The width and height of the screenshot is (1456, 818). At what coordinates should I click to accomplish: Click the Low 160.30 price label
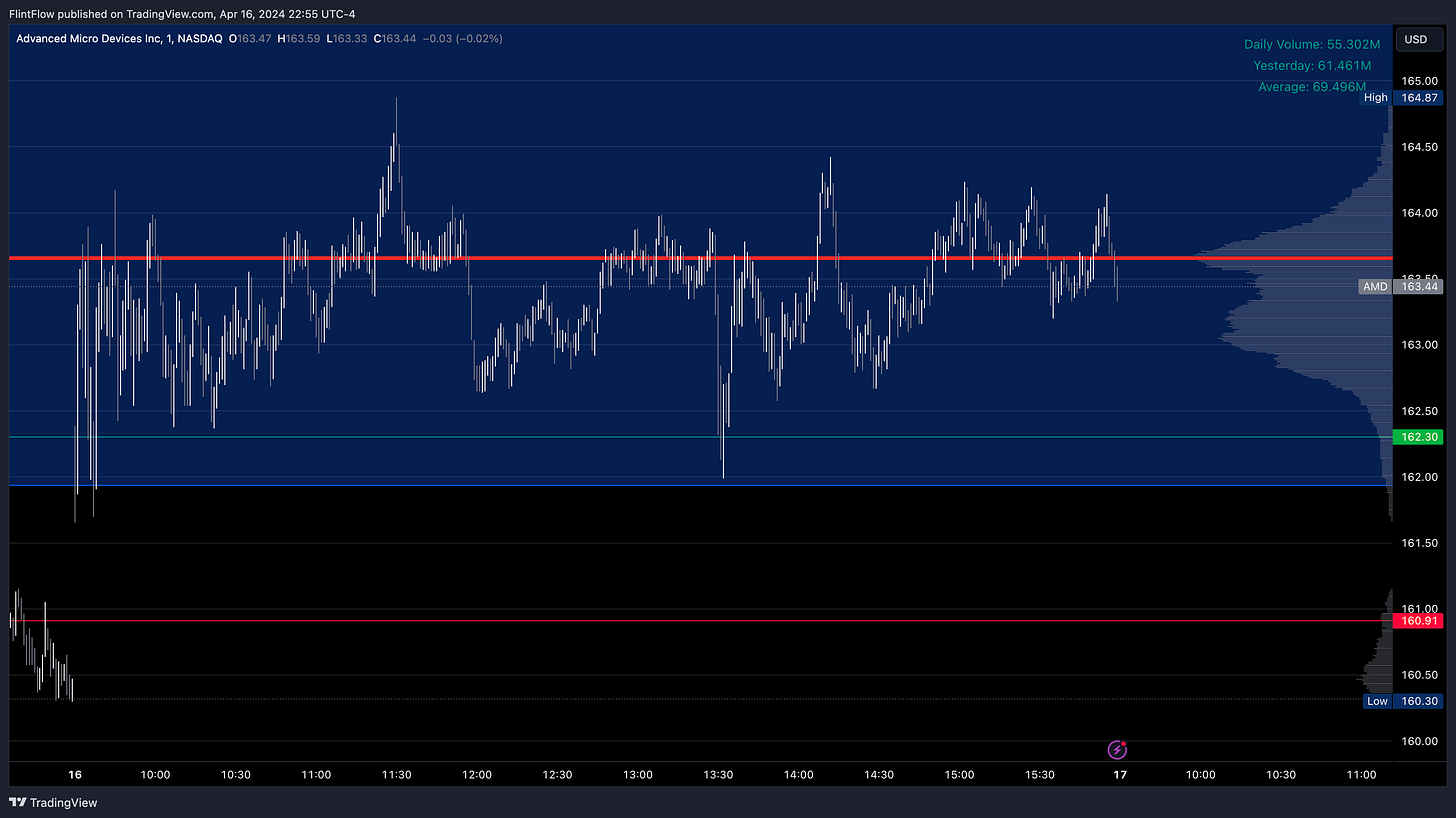point(1403,701)
